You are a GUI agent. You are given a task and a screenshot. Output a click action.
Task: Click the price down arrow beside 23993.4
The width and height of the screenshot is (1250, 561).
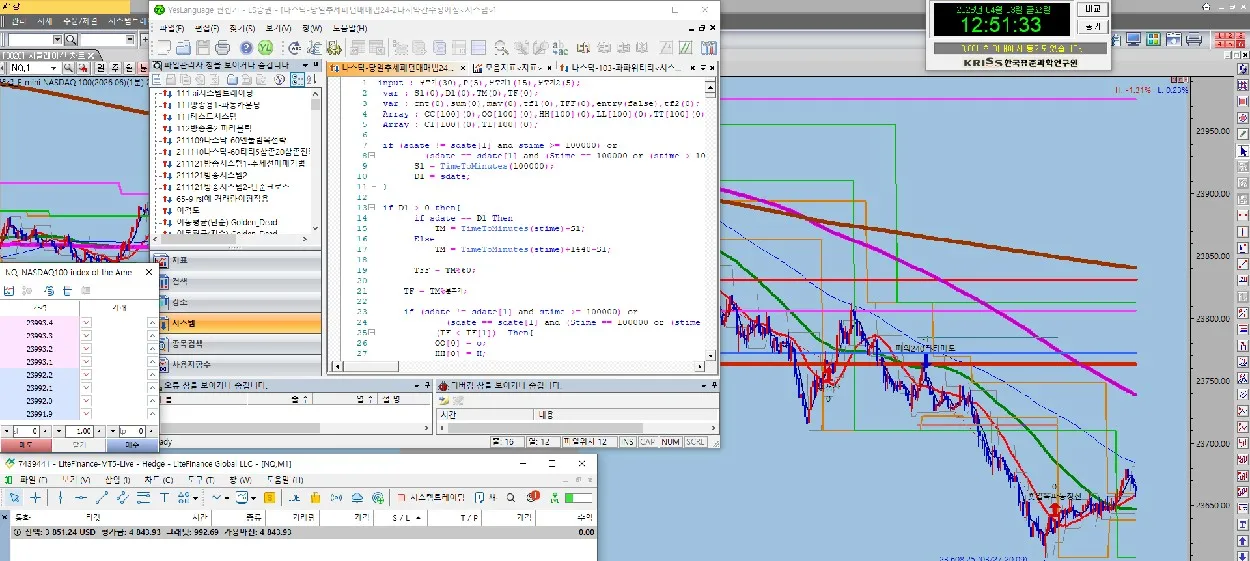(87, 322)
